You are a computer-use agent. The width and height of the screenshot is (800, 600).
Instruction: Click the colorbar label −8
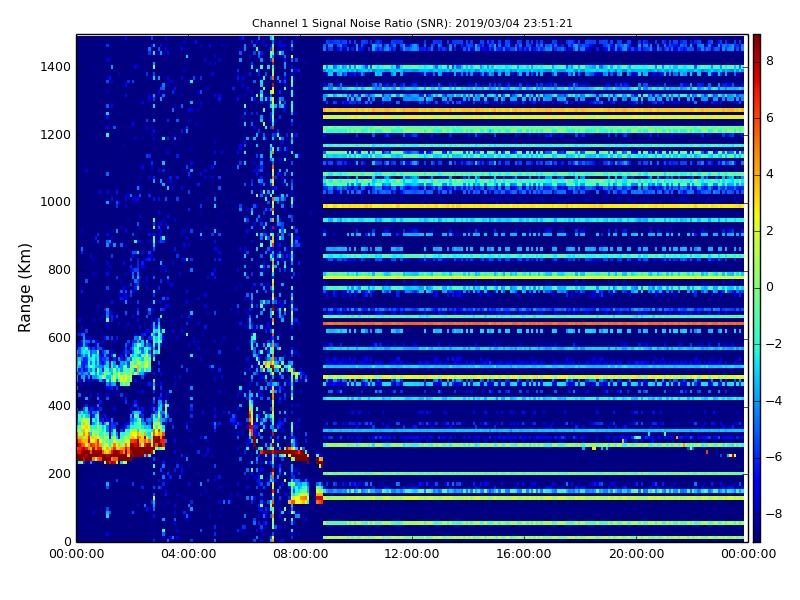[774, 514]
